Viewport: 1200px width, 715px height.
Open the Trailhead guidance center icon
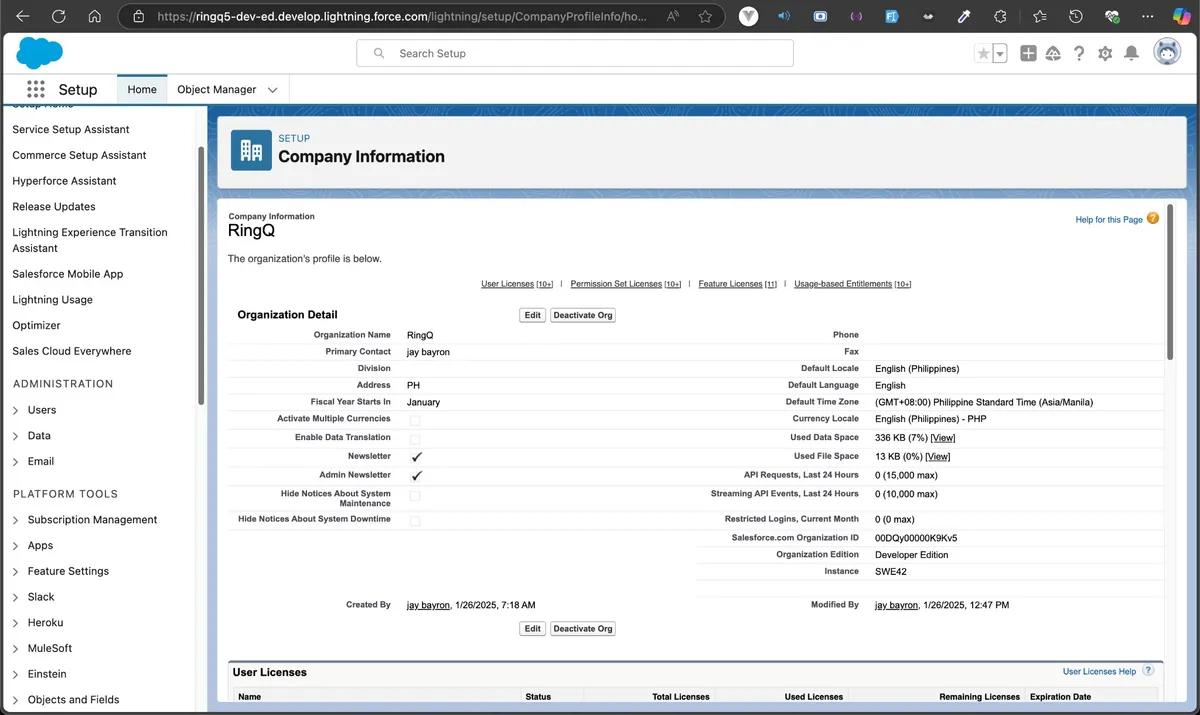click(x=1053, y=54)
